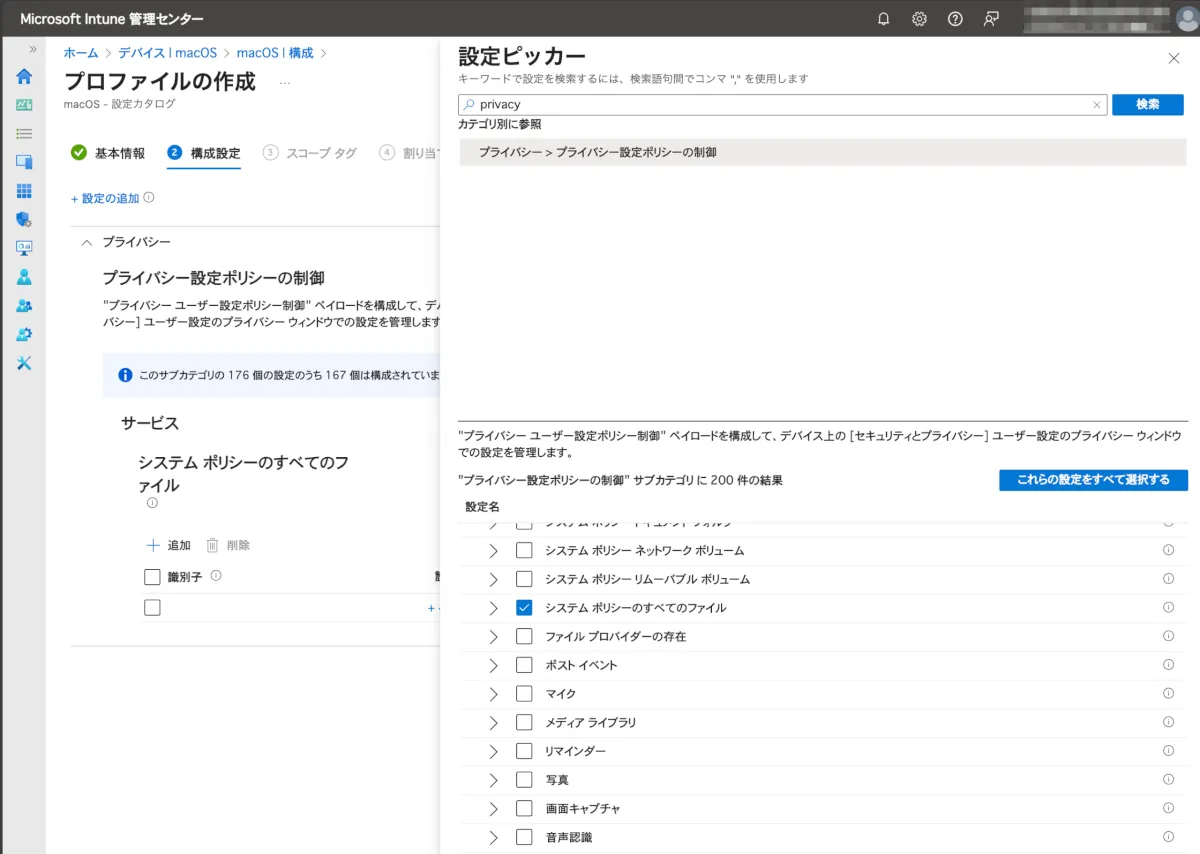Open Endpoint security shield icon
The height and width of the screenshot is (854, 1200).
tap(24, 219)
